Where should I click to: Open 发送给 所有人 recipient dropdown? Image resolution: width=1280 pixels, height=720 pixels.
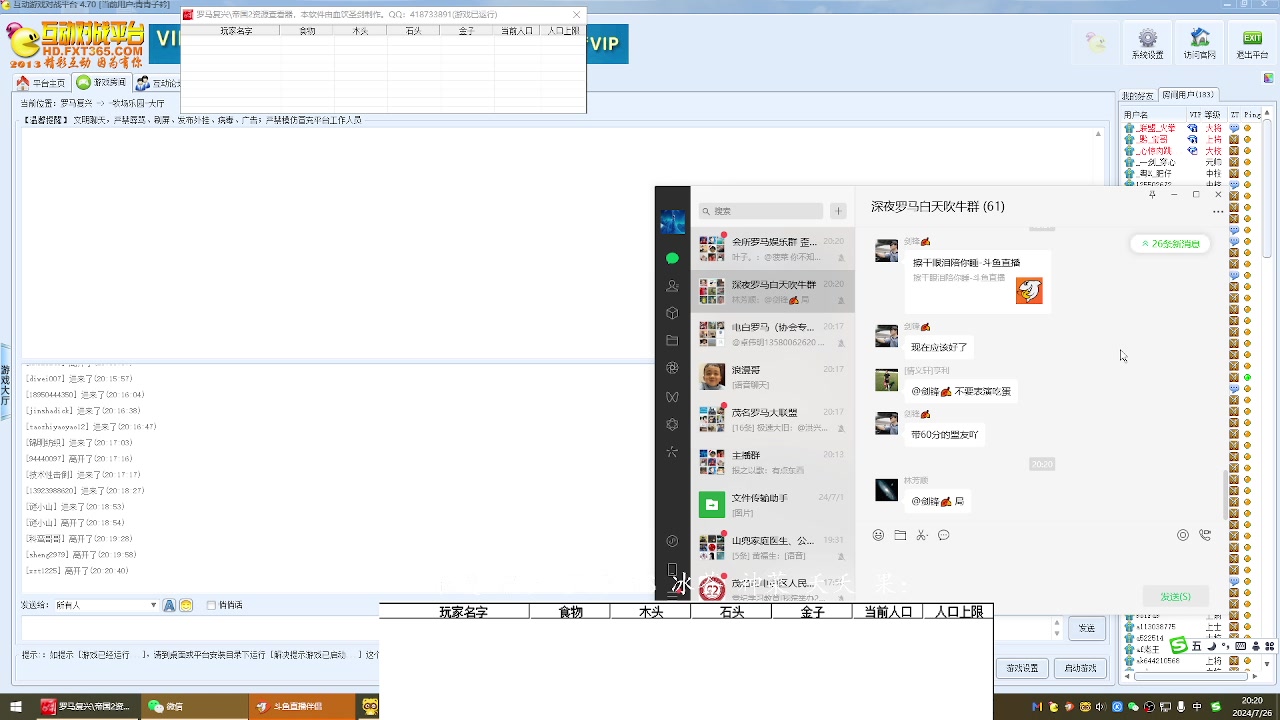pos(107,605)
